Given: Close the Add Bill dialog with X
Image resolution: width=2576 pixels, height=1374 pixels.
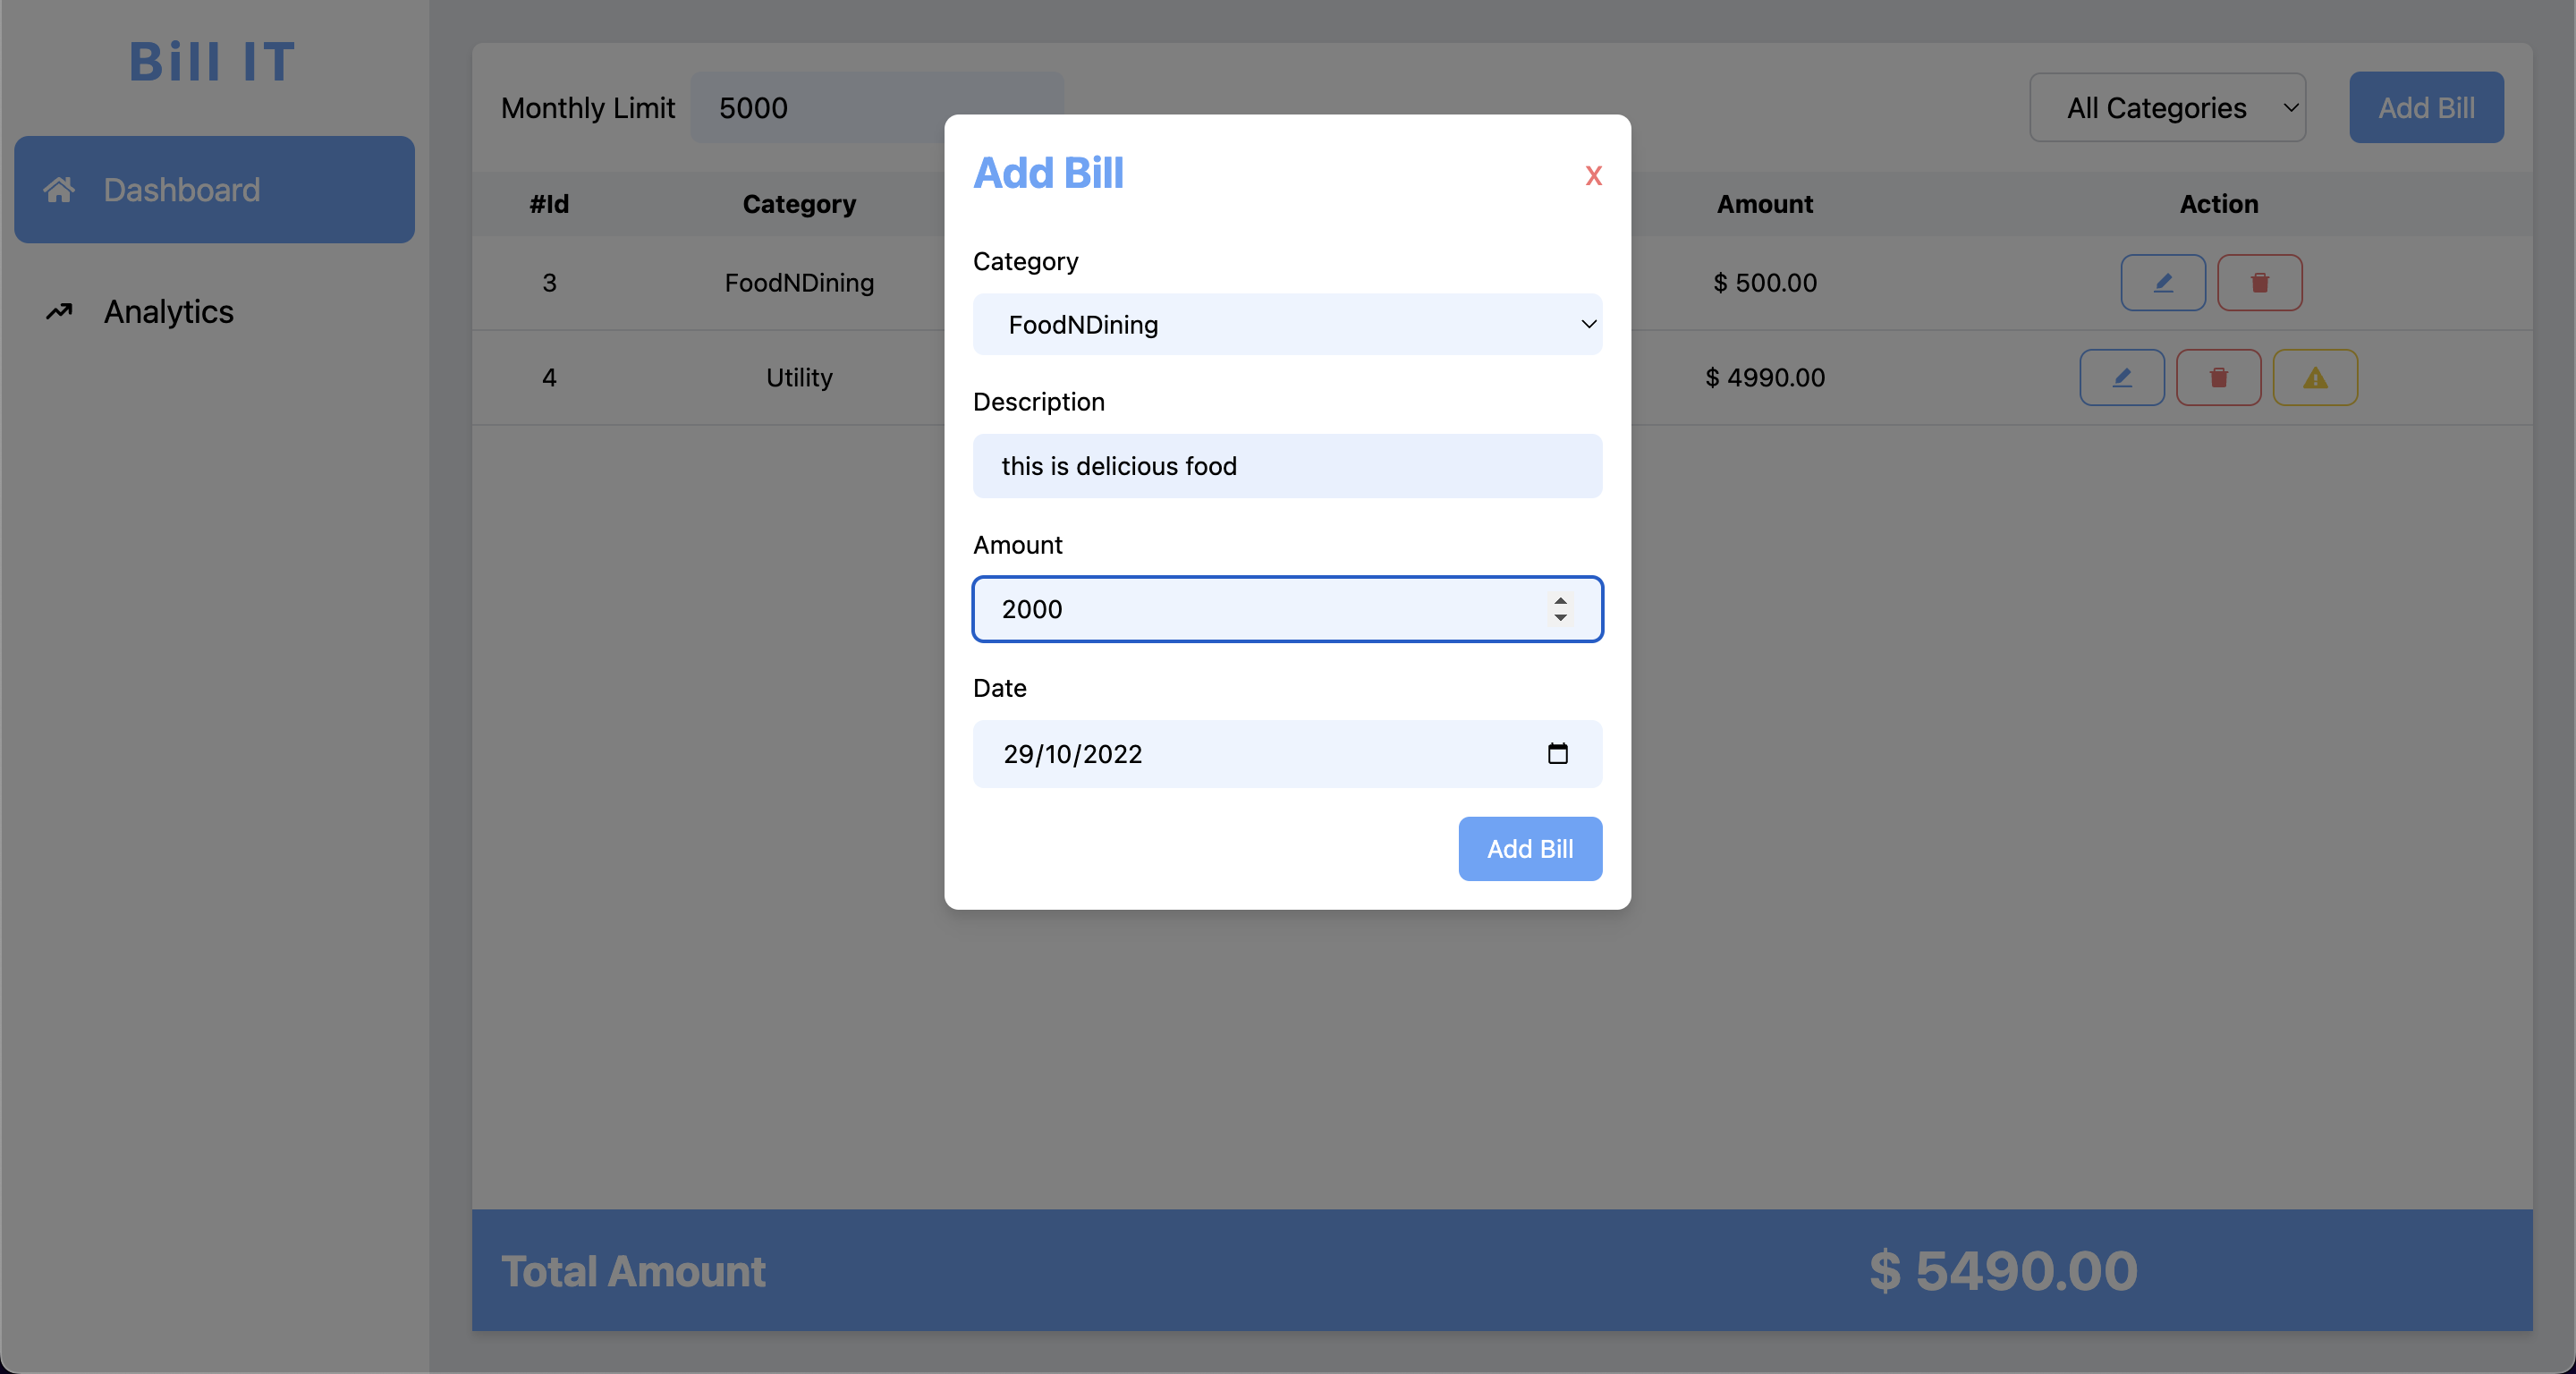Looking at the screenshot, I should pyautogui.click(x=1593, y=176).
